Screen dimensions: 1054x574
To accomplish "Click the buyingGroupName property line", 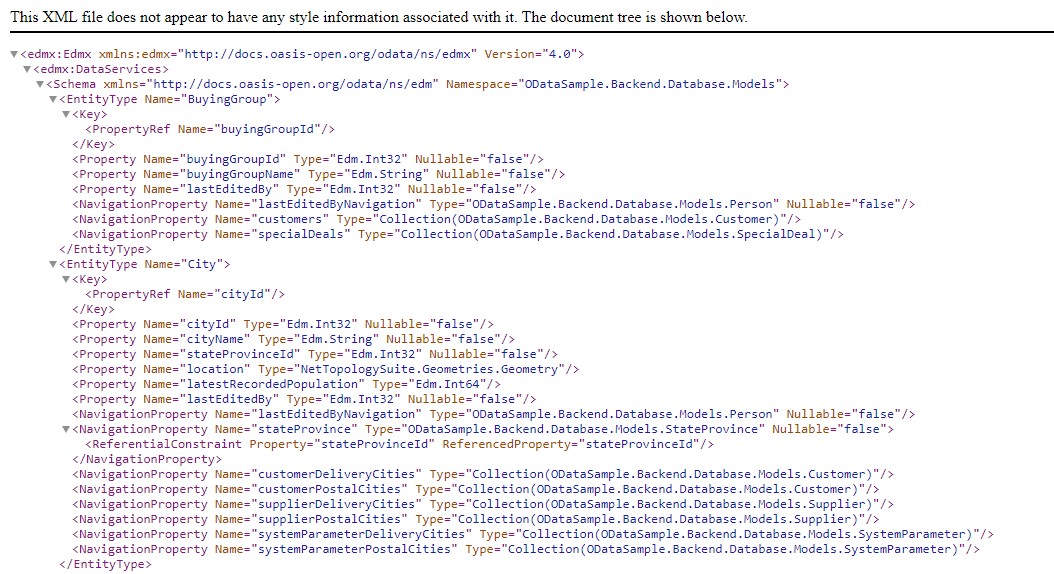I will coord(319,174).
